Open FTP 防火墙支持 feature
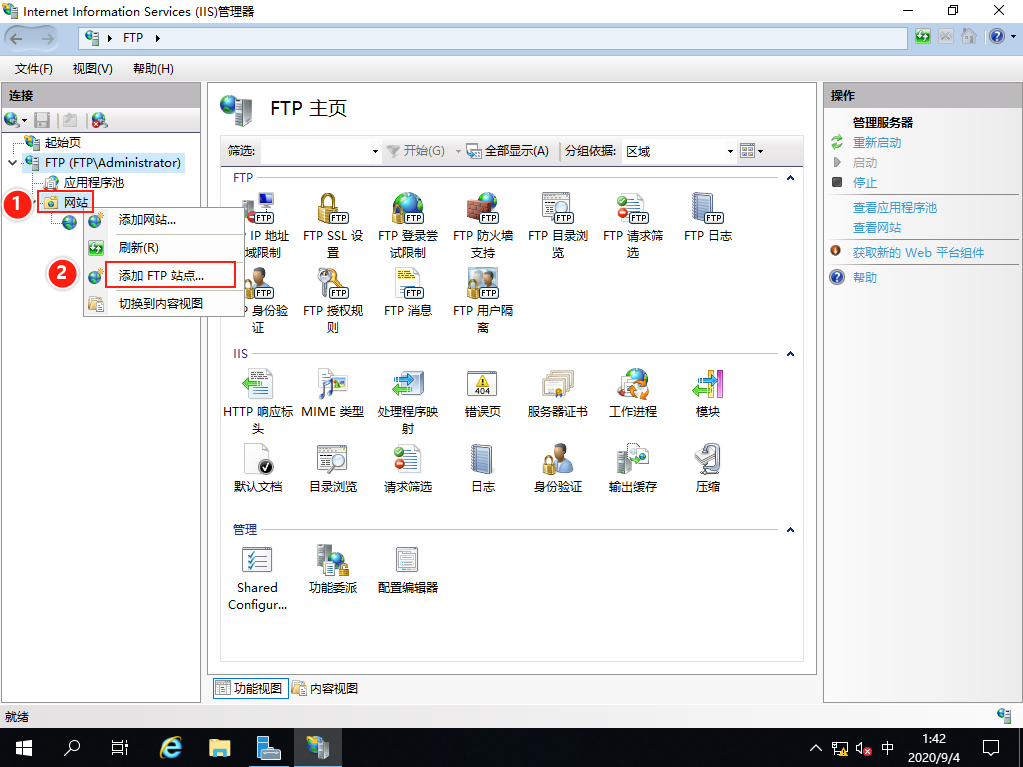Screen dimensions: 1023x767 tap(483, 225)
